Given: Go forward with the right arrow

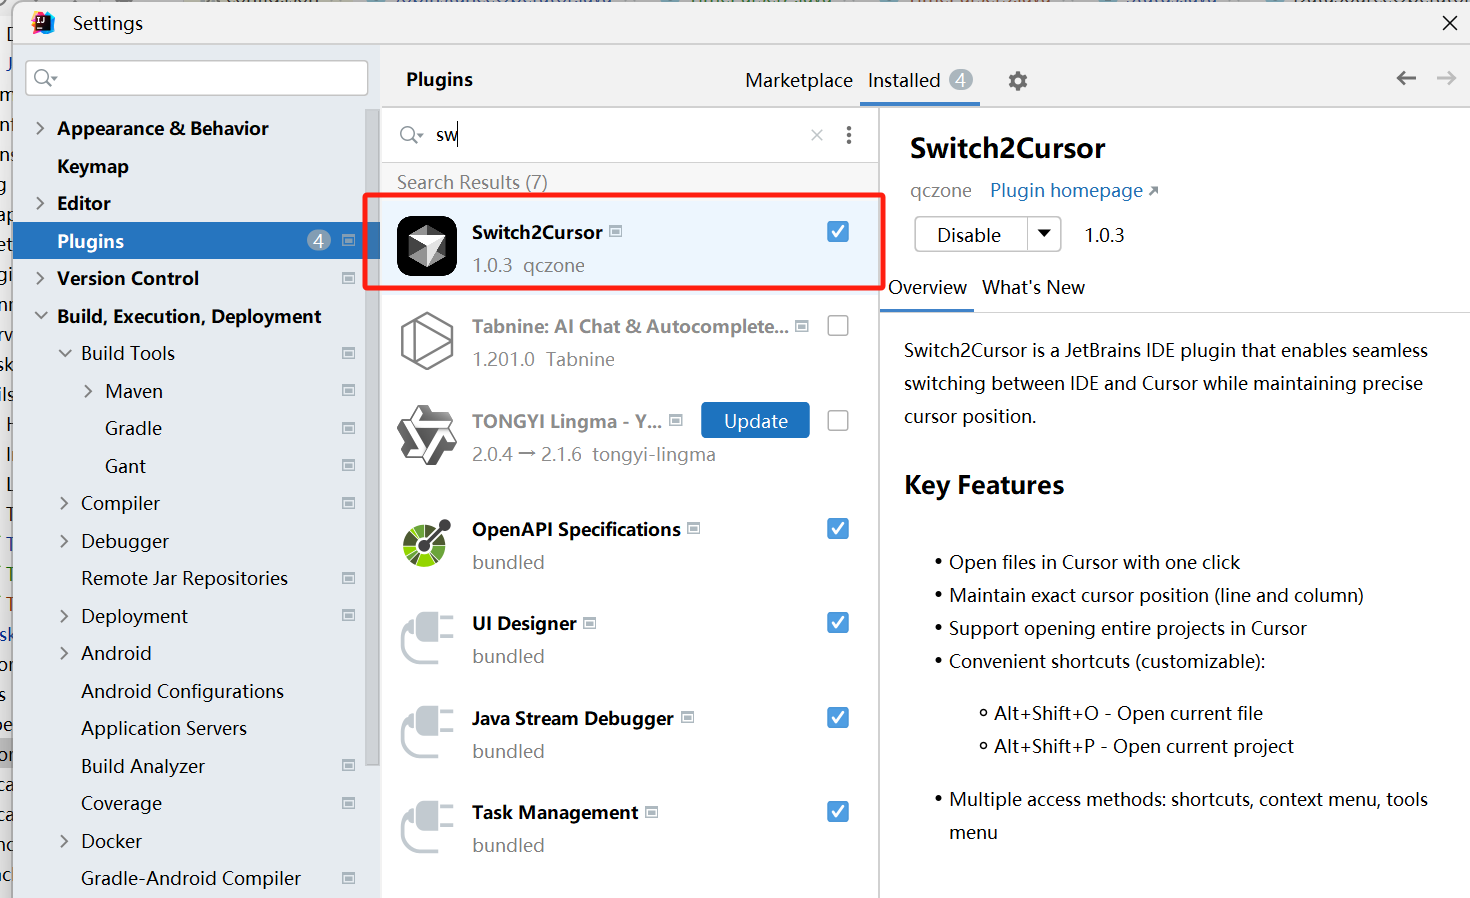Looking at the screenshot, I should tap(1446, 78).
